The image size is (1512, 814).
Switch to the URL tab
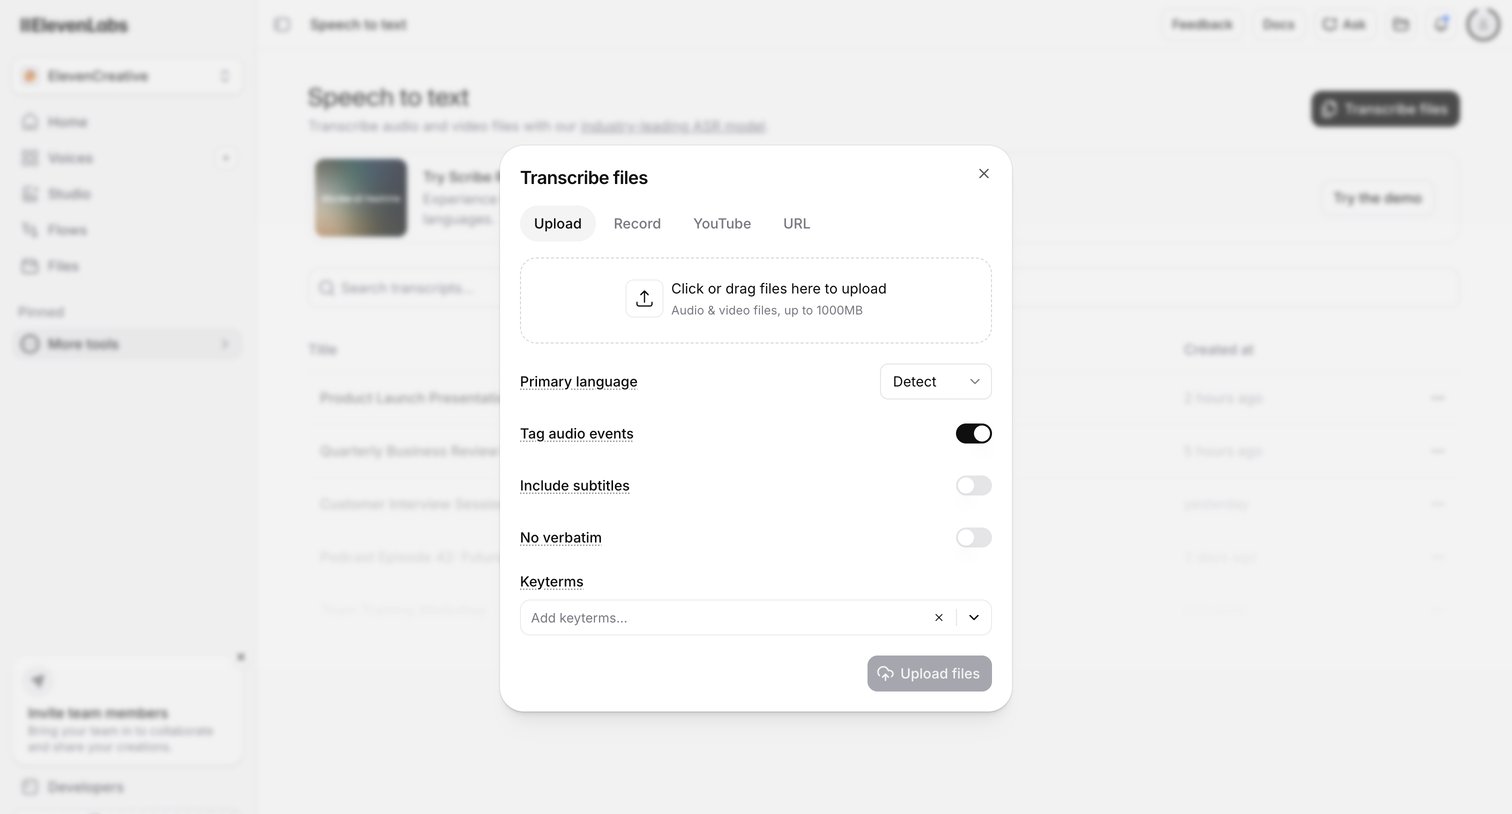pos(797,224)
